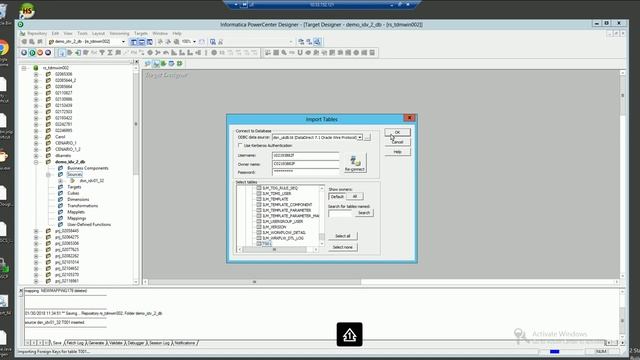Click the Sigma aggregator toolbar icon
This screenshot has width=640, height=360.
coord(110,53)
